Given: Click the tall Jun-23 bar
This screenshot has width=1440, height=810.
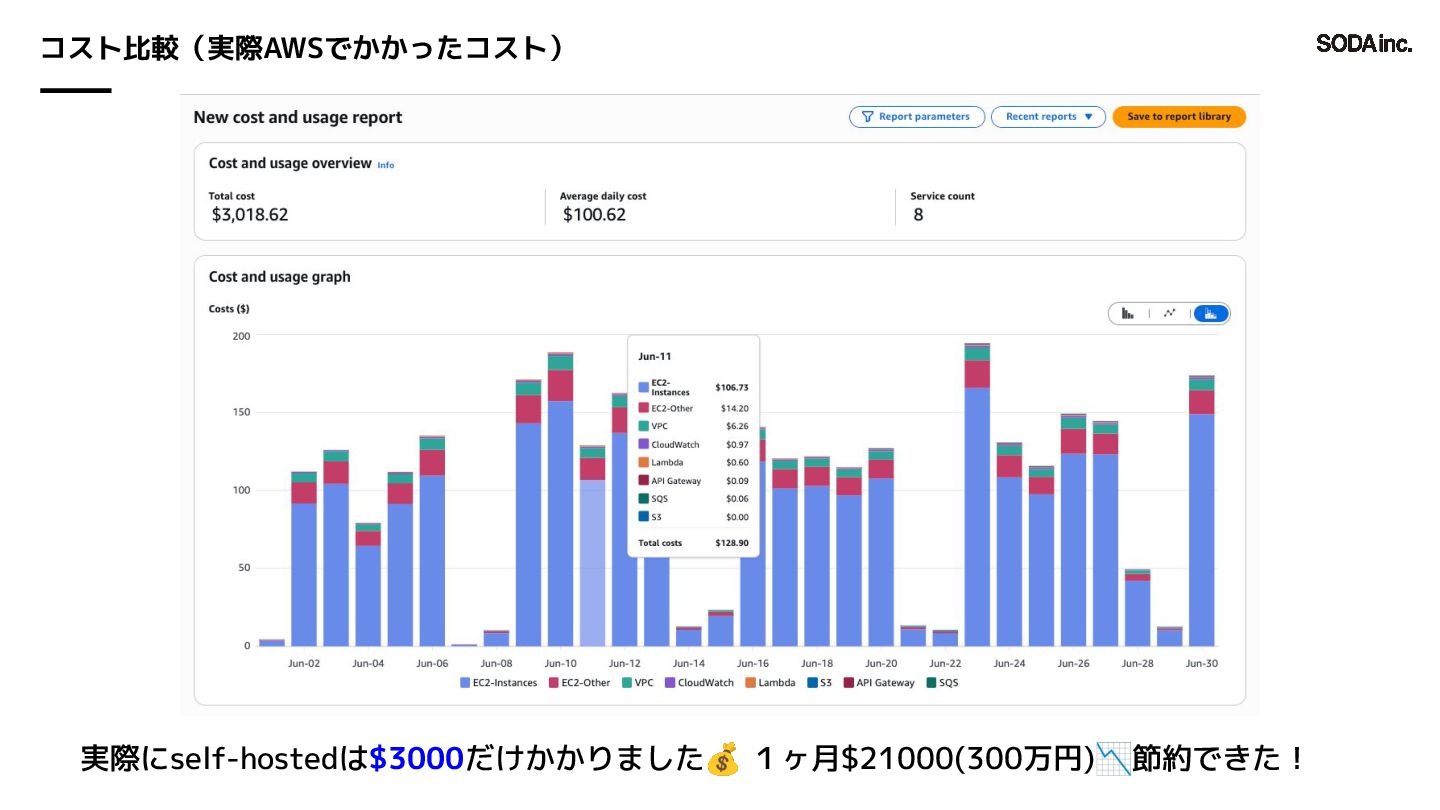Looking at the screenshot, I should (977, 495).
